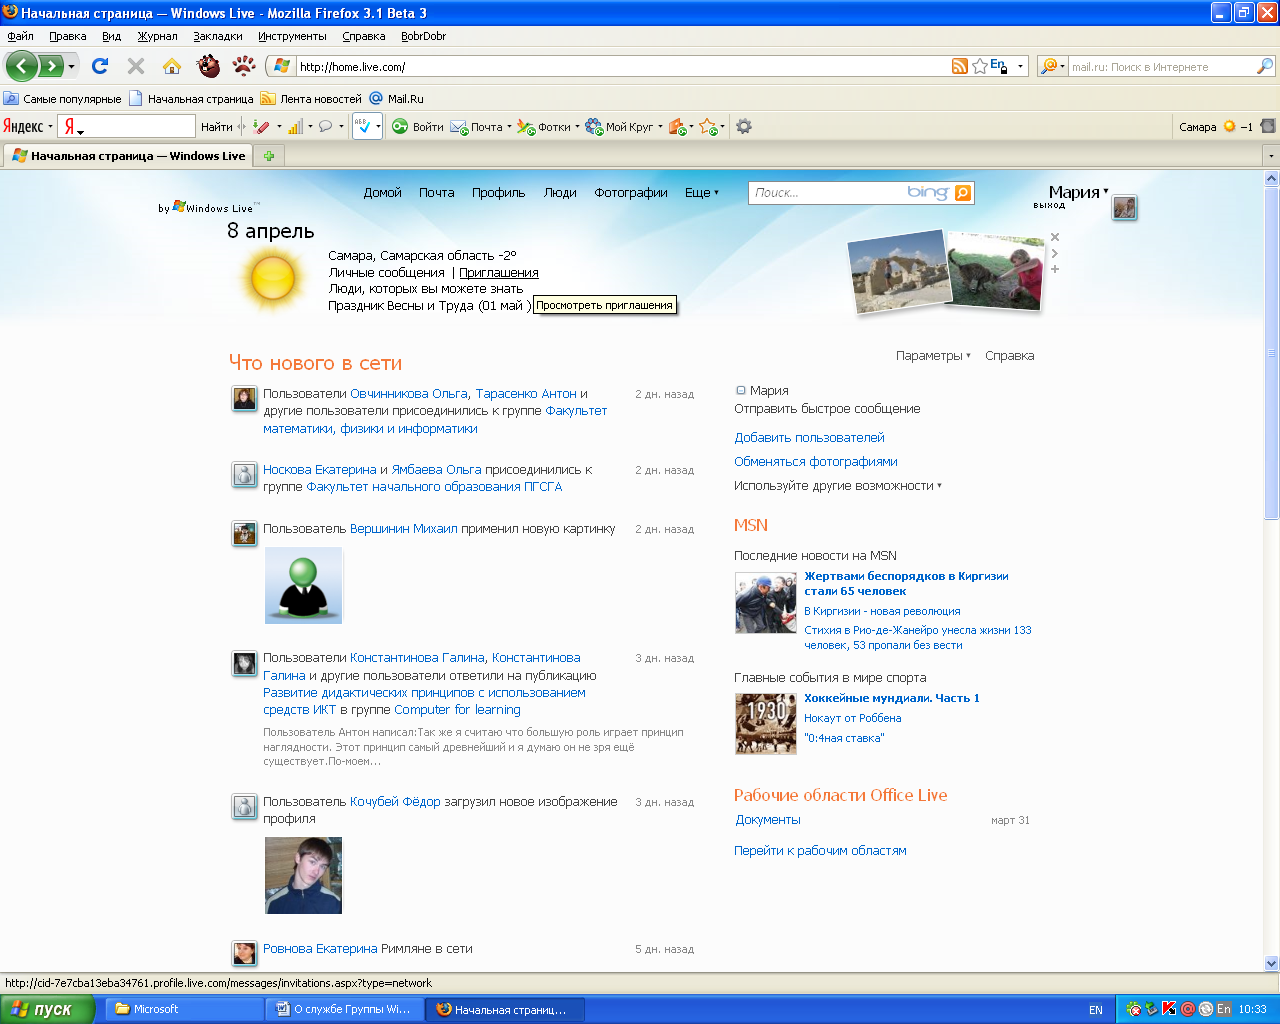Open Фотографии in Windows Live navigation
The width and height of the screenshot is (1280, 1024).
(x=631, y=193)
